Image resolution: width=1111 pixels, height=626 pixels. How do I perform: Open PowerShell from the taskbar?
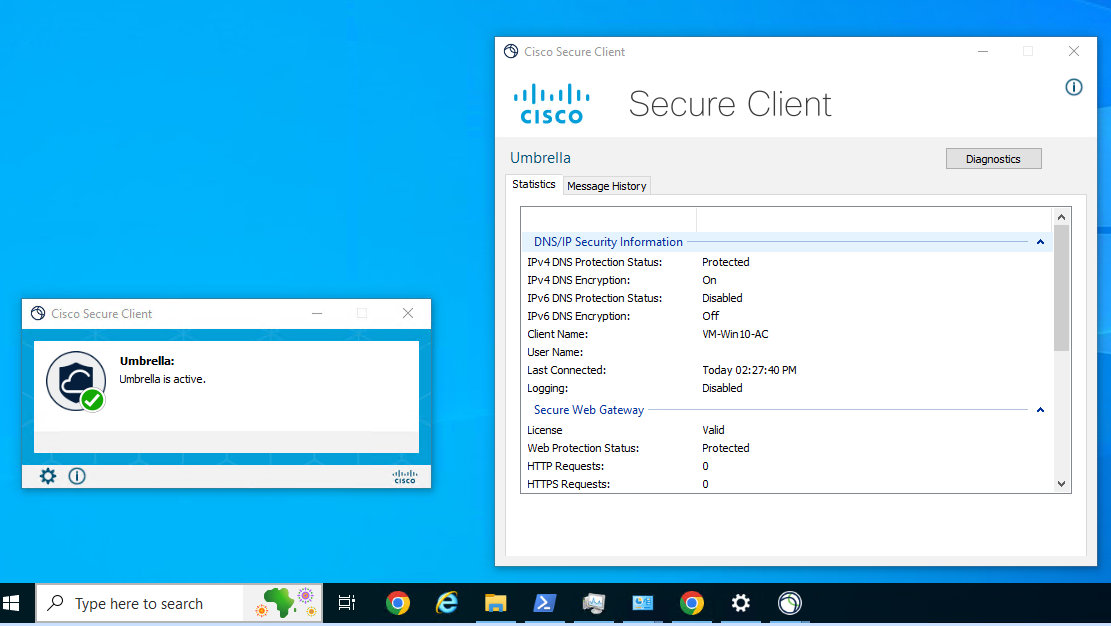click(544, 603)
